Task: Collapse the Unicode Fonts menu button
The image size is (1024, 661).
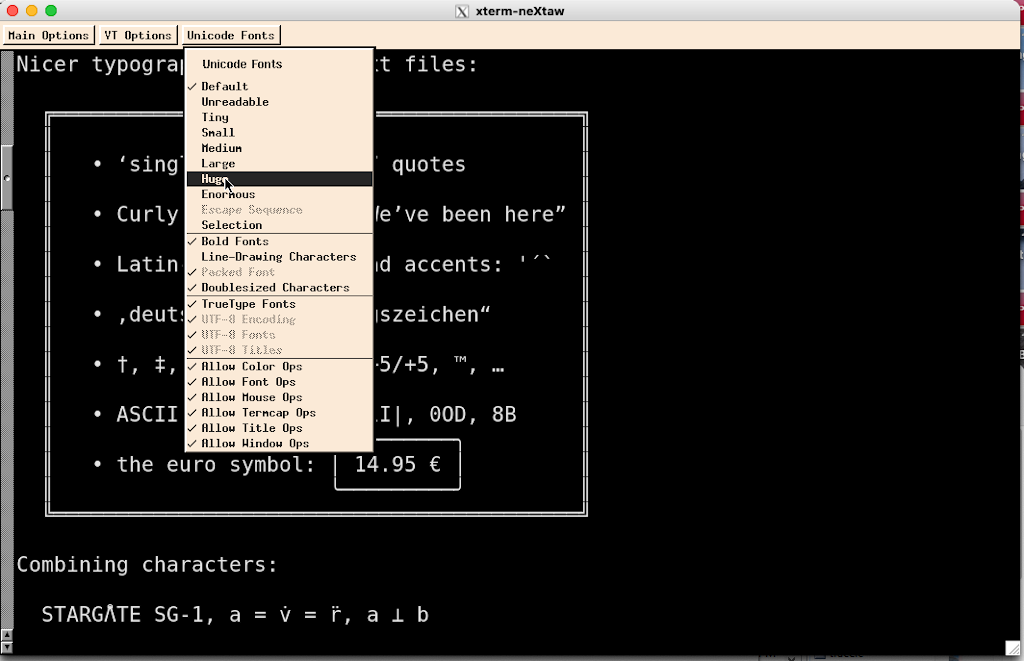Action: click(230, 35)
